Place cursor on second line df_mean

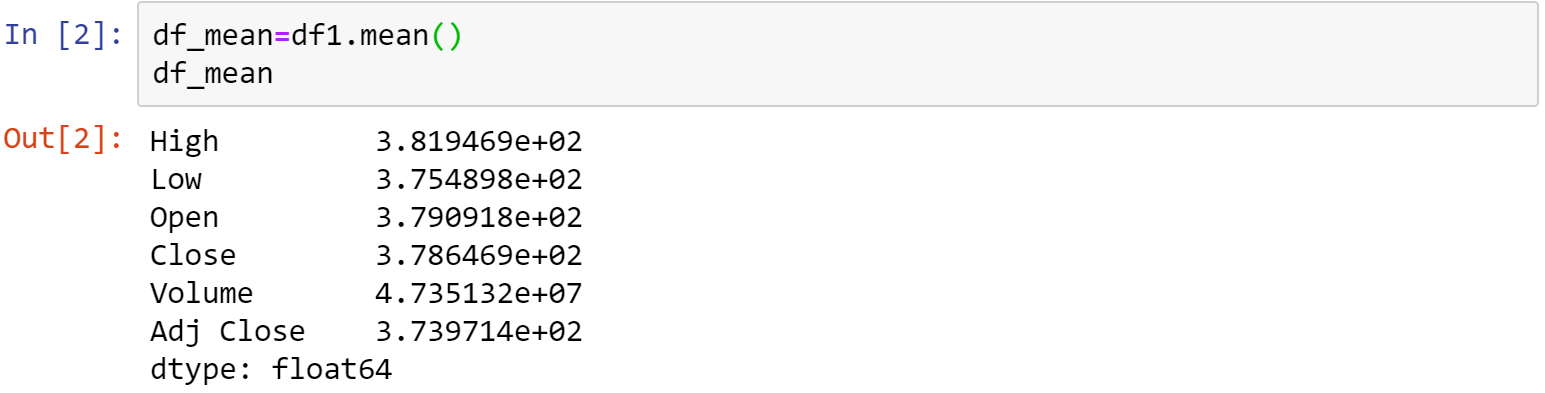212,74
